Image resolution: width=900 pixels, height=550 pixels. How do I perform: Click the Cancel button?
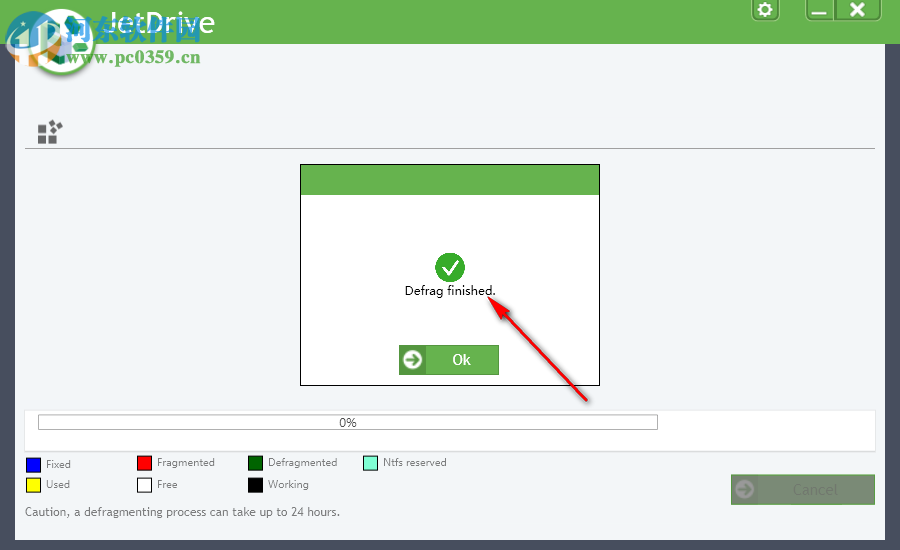(802, 490)
